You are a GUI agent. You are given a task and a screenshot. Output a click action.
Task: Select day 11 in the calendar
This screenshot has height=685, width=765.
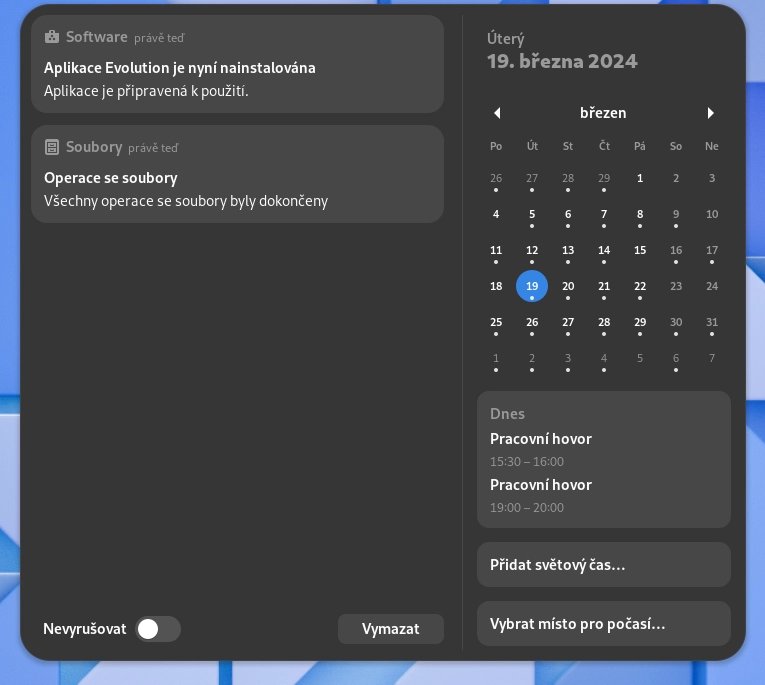(496, 250)
